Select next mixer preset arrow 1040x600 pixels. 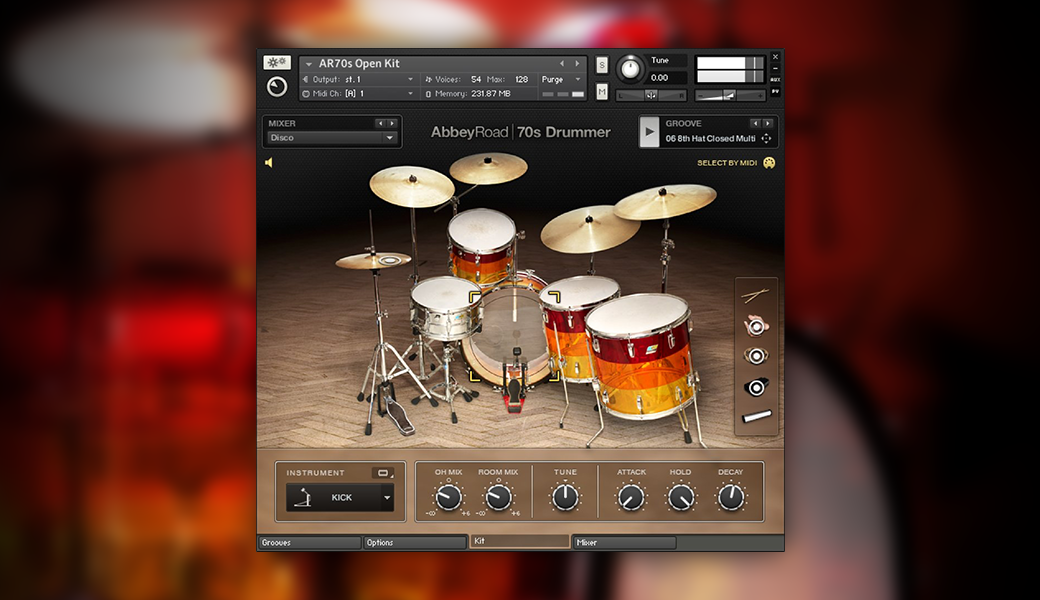(392, 123)
